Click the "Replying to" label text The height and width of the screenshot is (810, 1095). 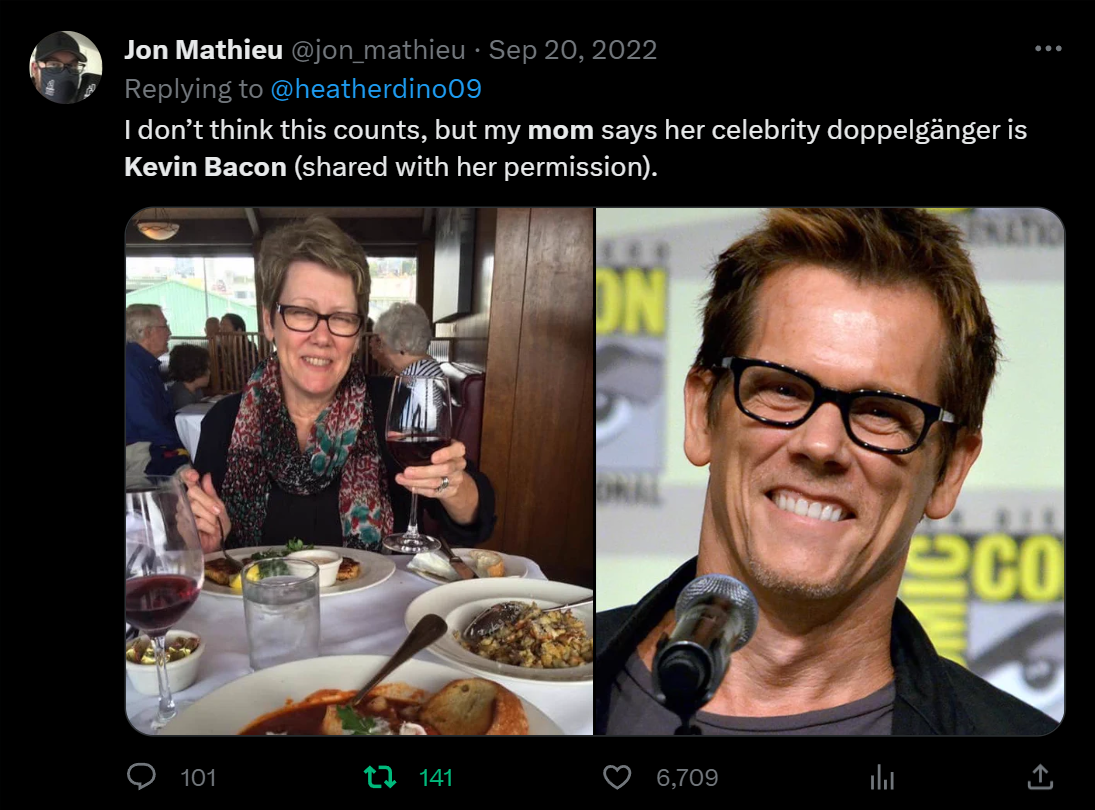click(x=193, y=89)
